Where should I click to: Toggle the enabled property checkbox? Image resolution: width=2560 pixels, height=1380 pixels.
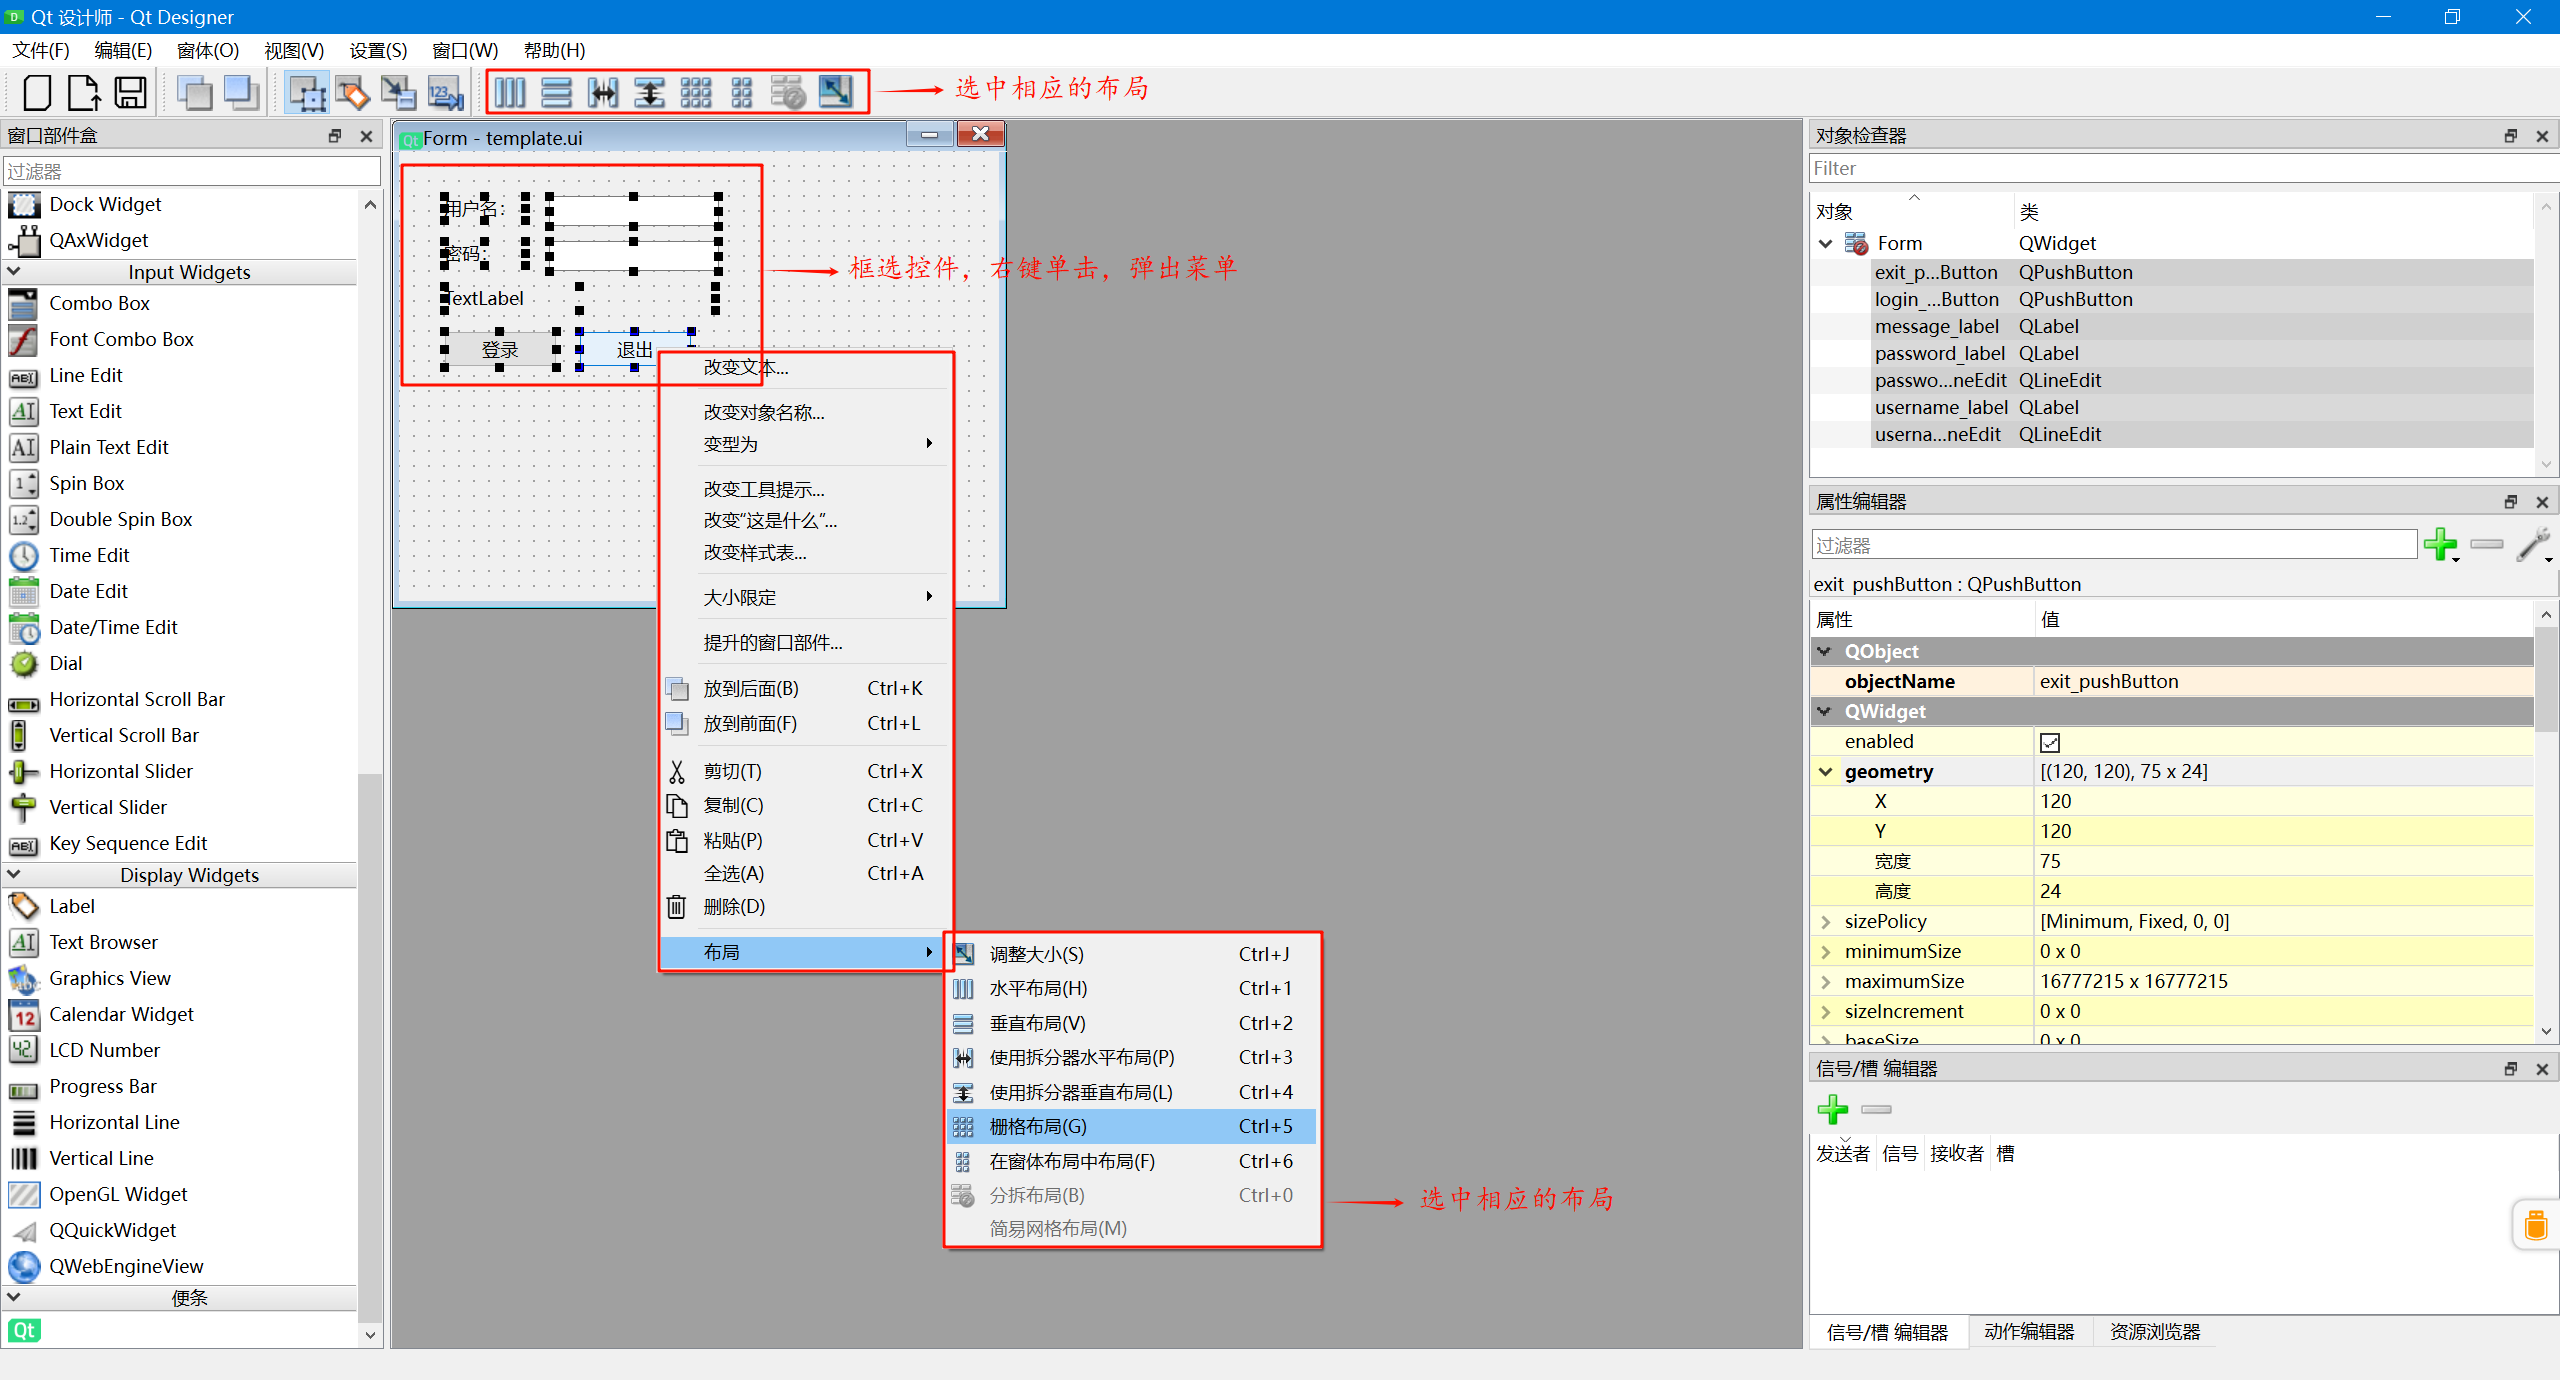pos(2050,742)
